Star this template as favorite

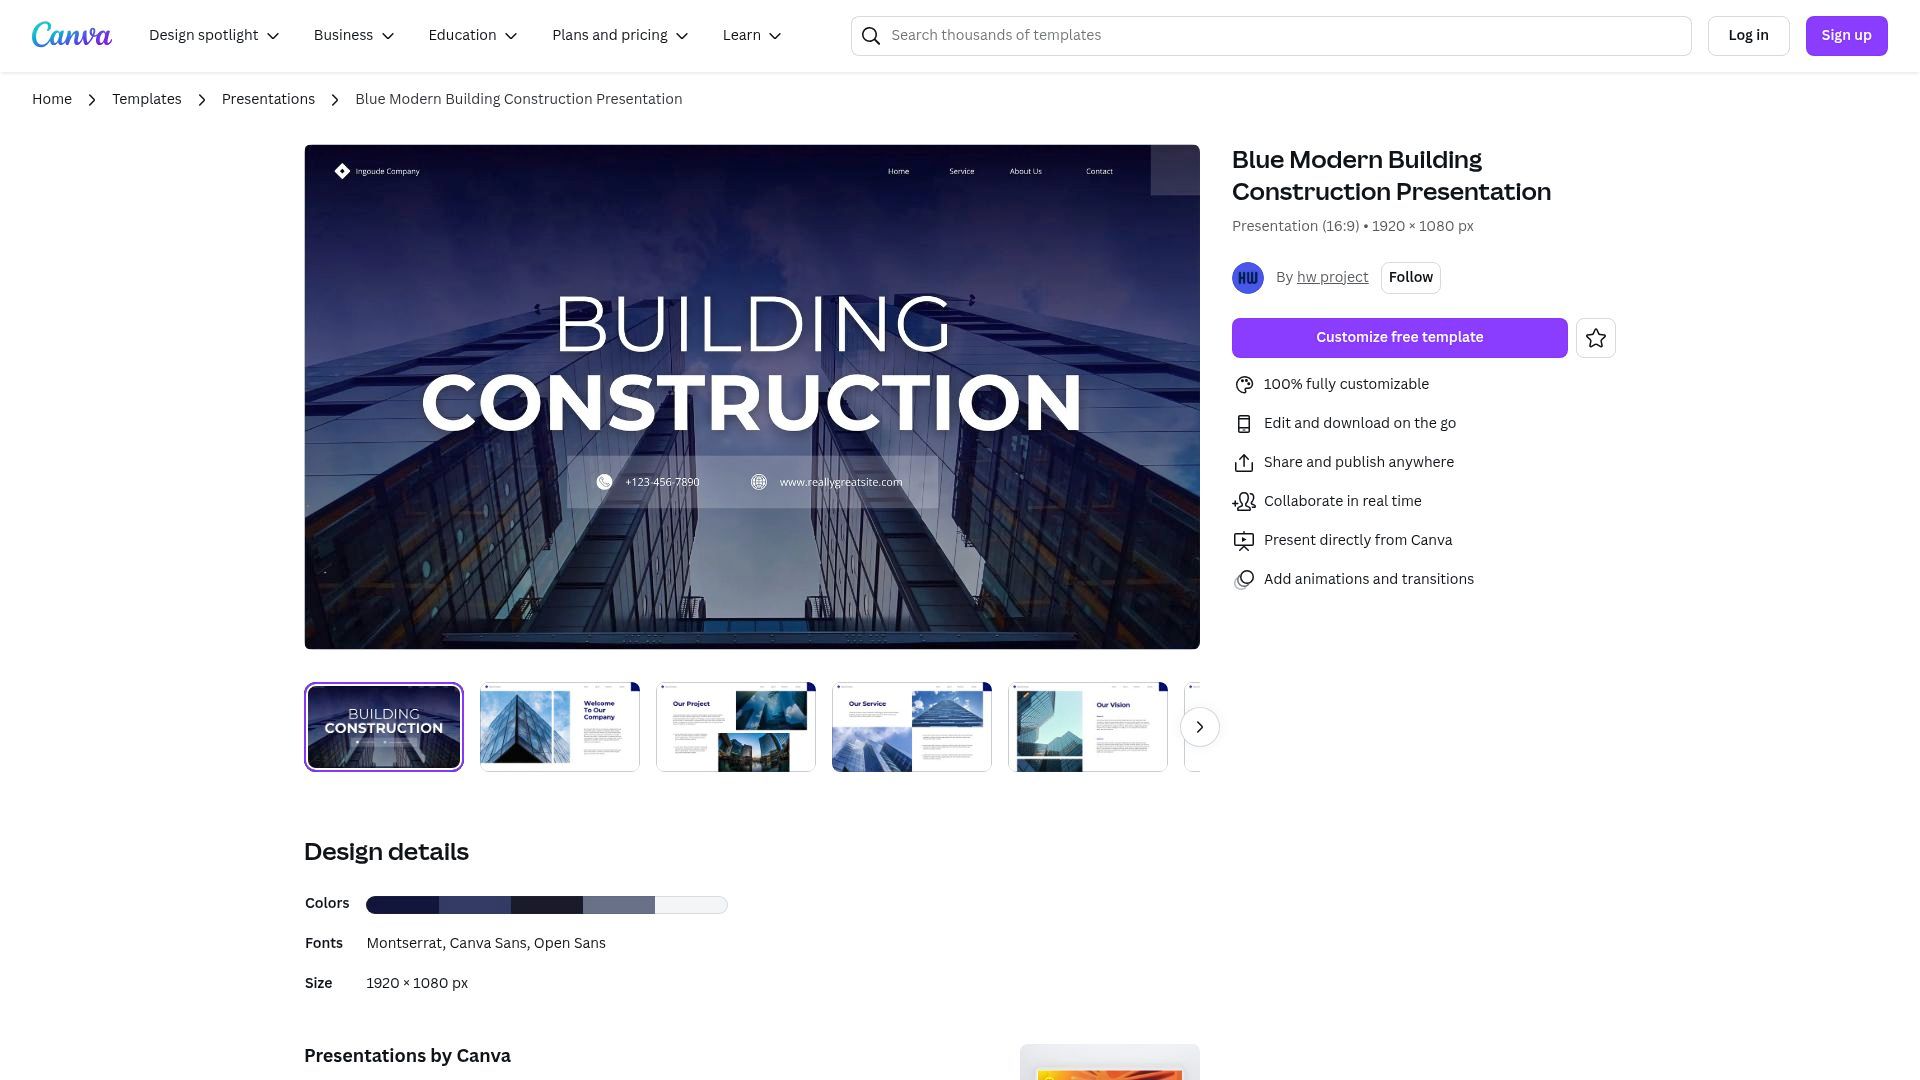(x=1595, y=338)
